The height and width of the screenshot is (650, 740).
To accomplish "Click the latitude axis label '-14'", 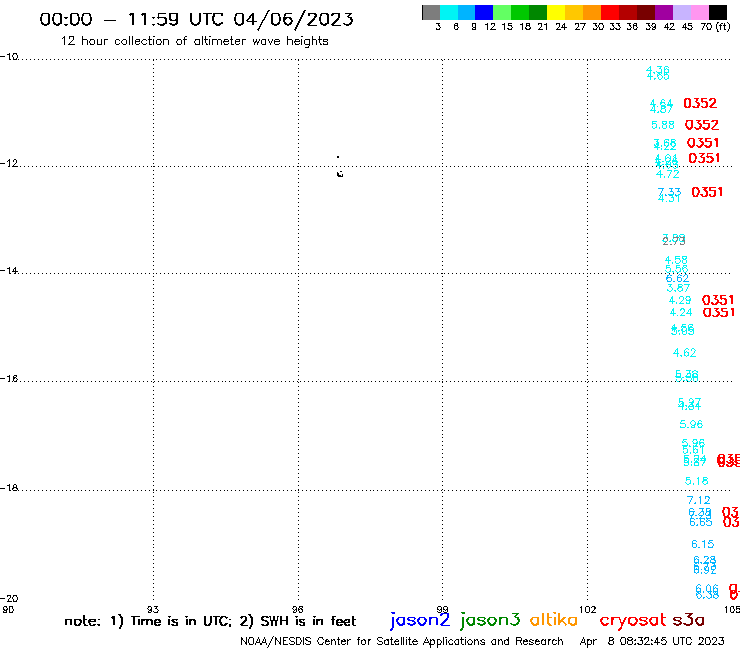I will tap(9, 270).
